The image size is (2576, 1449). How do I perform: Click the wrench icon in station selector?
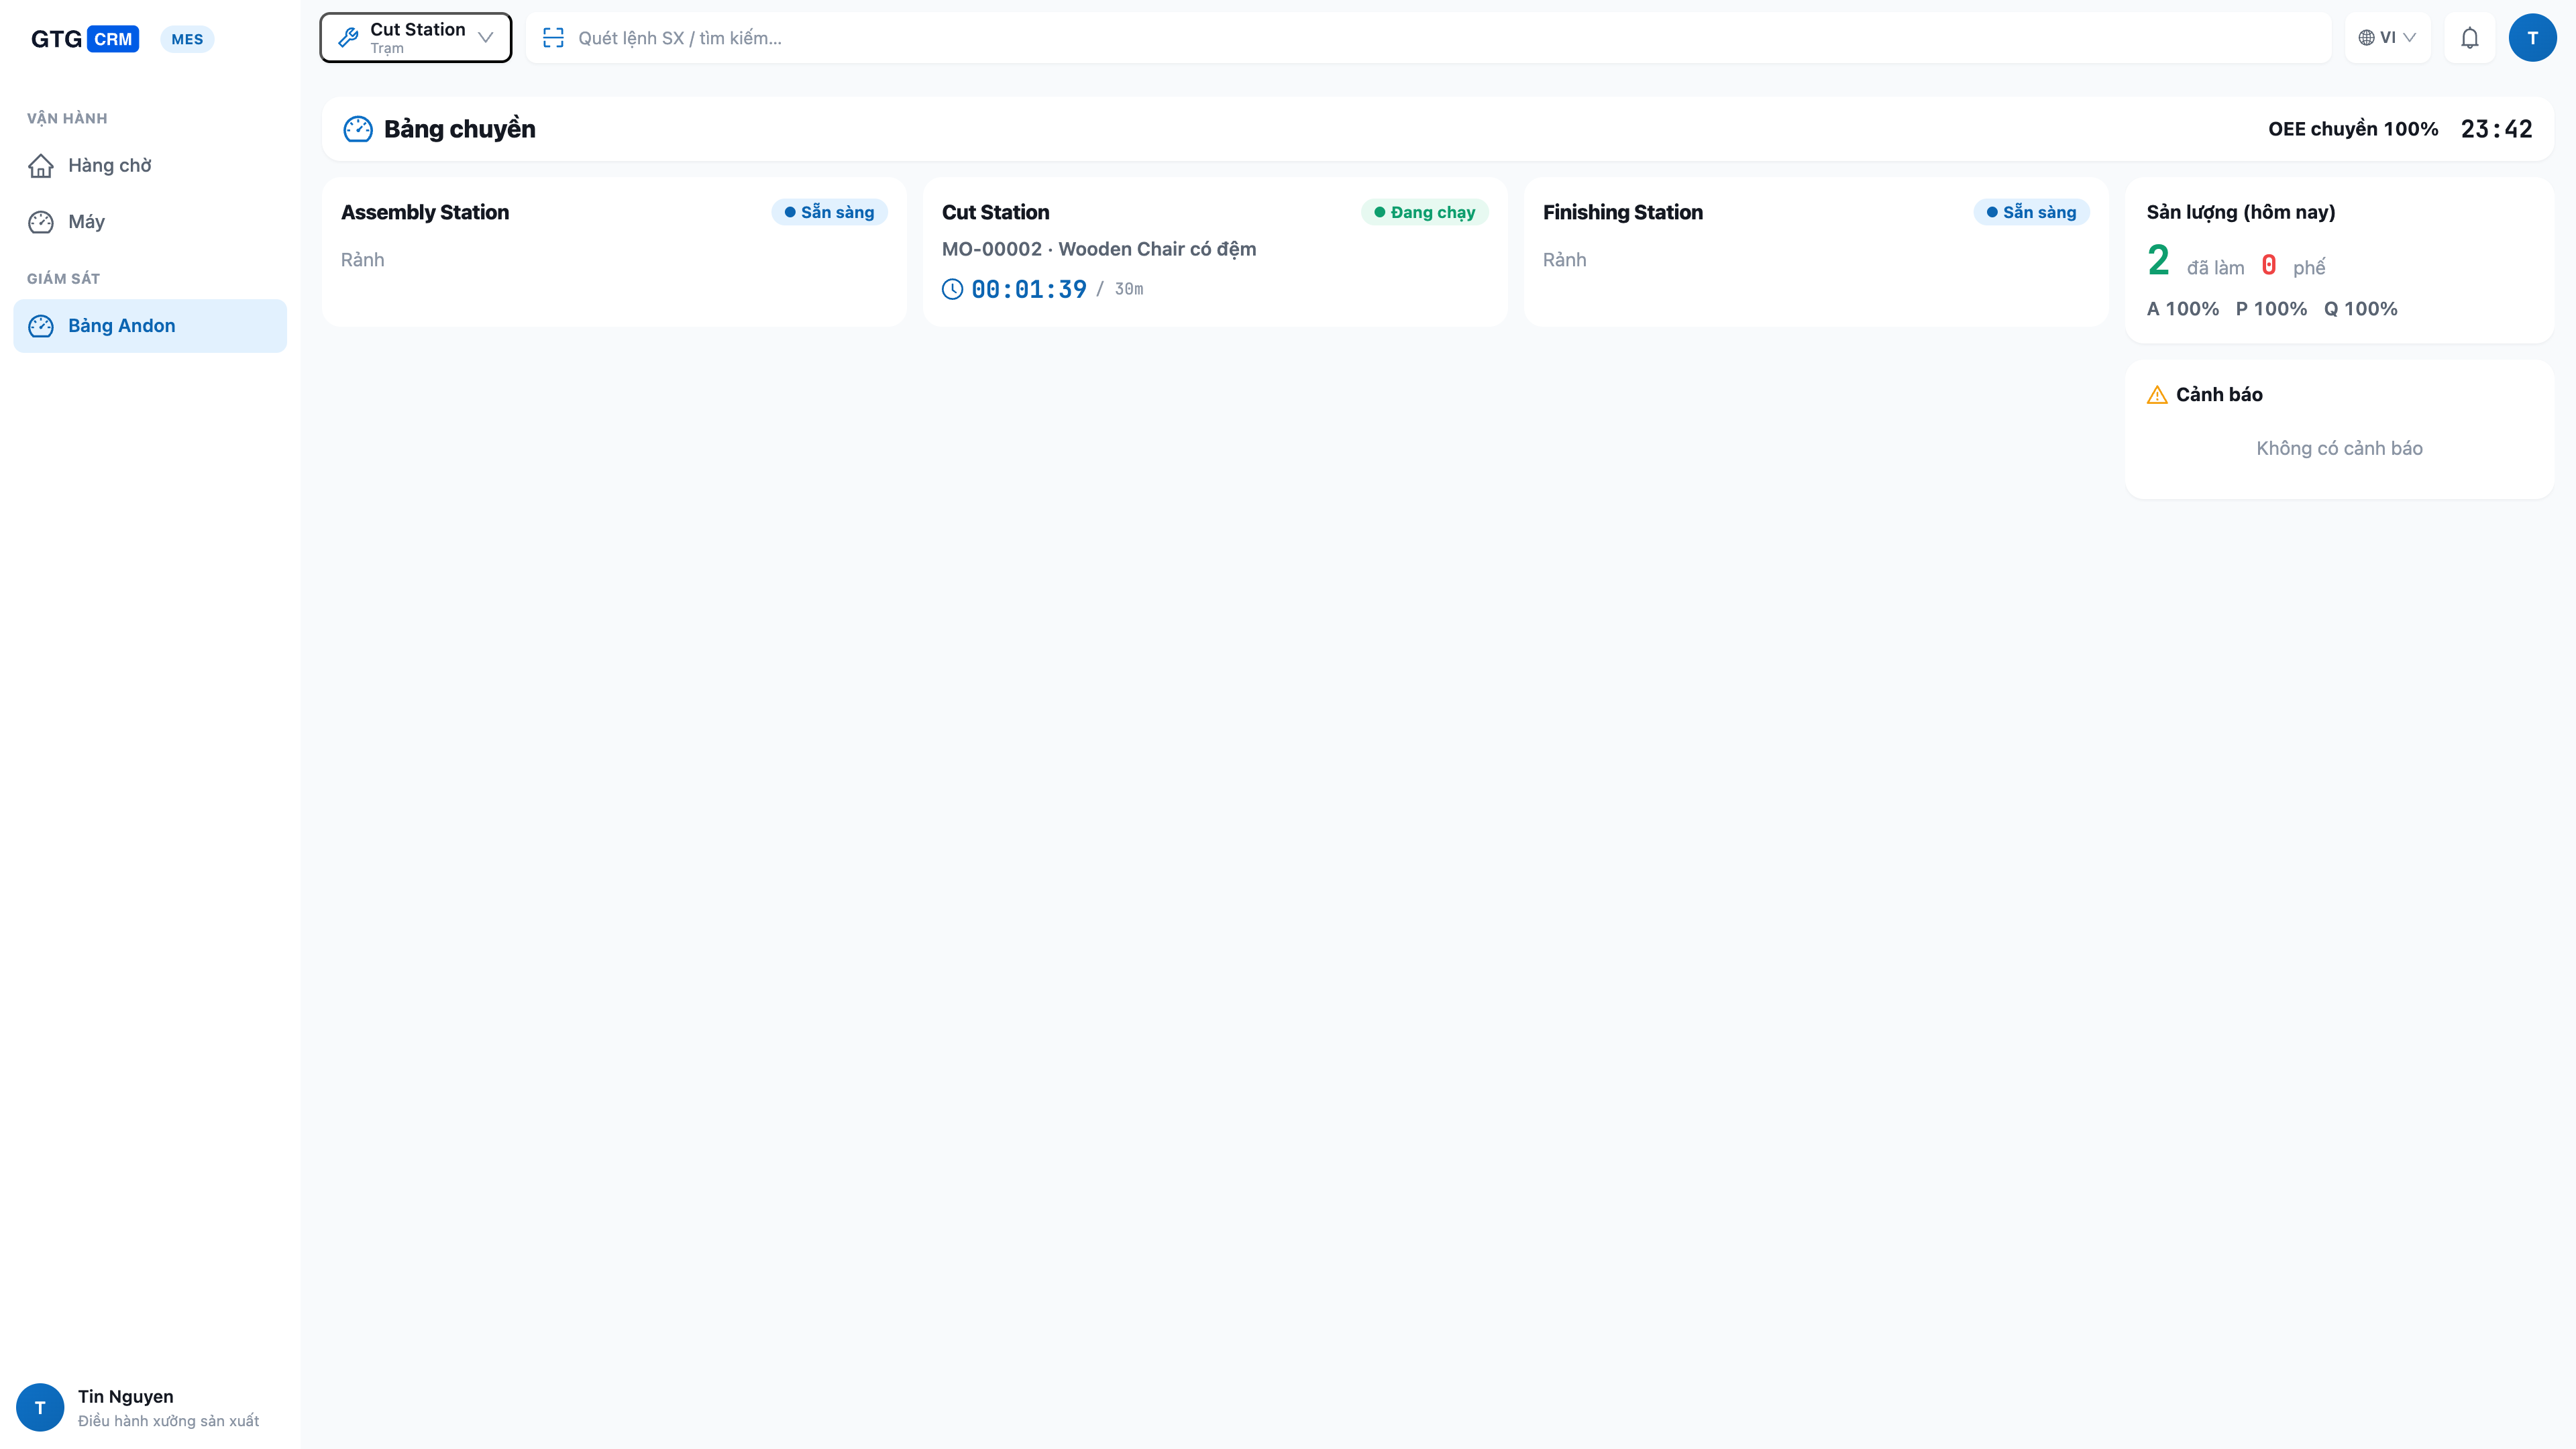click(348, 38)
